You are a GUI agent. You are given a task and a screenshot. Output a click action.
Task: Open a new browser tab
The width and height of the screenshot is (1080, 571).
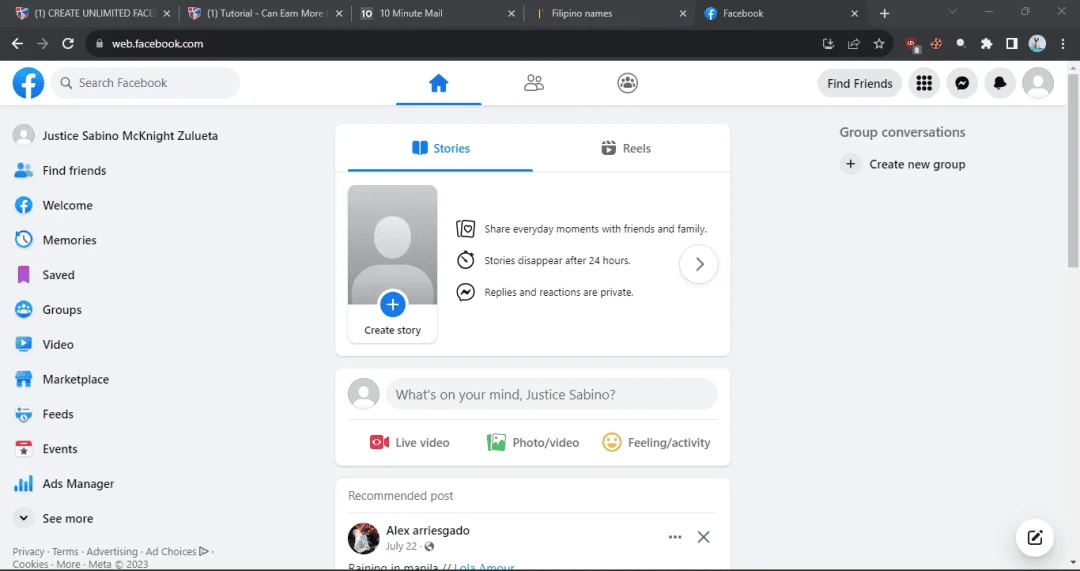(884, 13)
